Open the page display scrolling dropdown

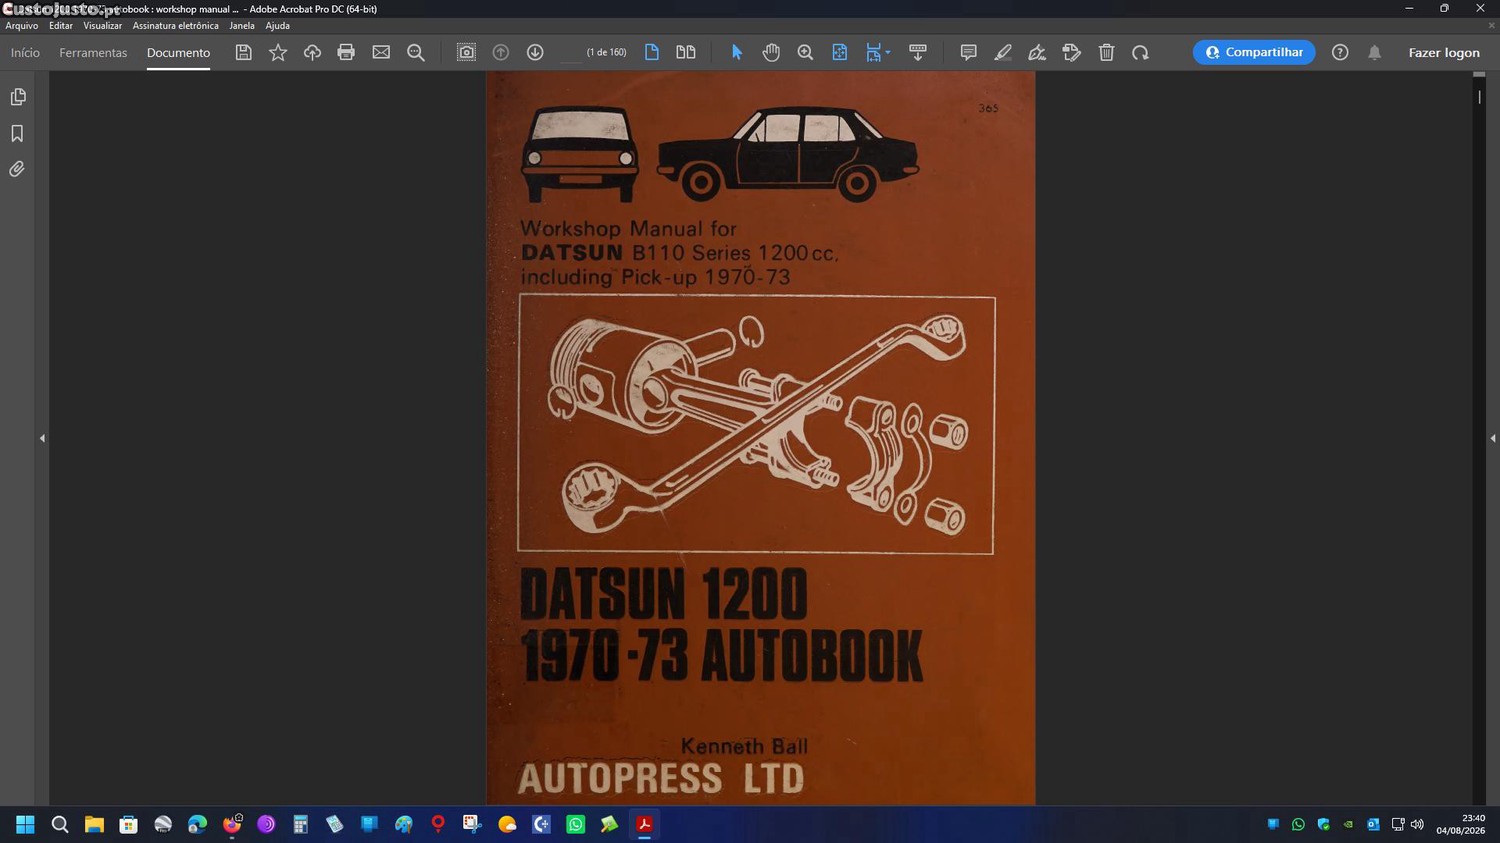point(877,52)
